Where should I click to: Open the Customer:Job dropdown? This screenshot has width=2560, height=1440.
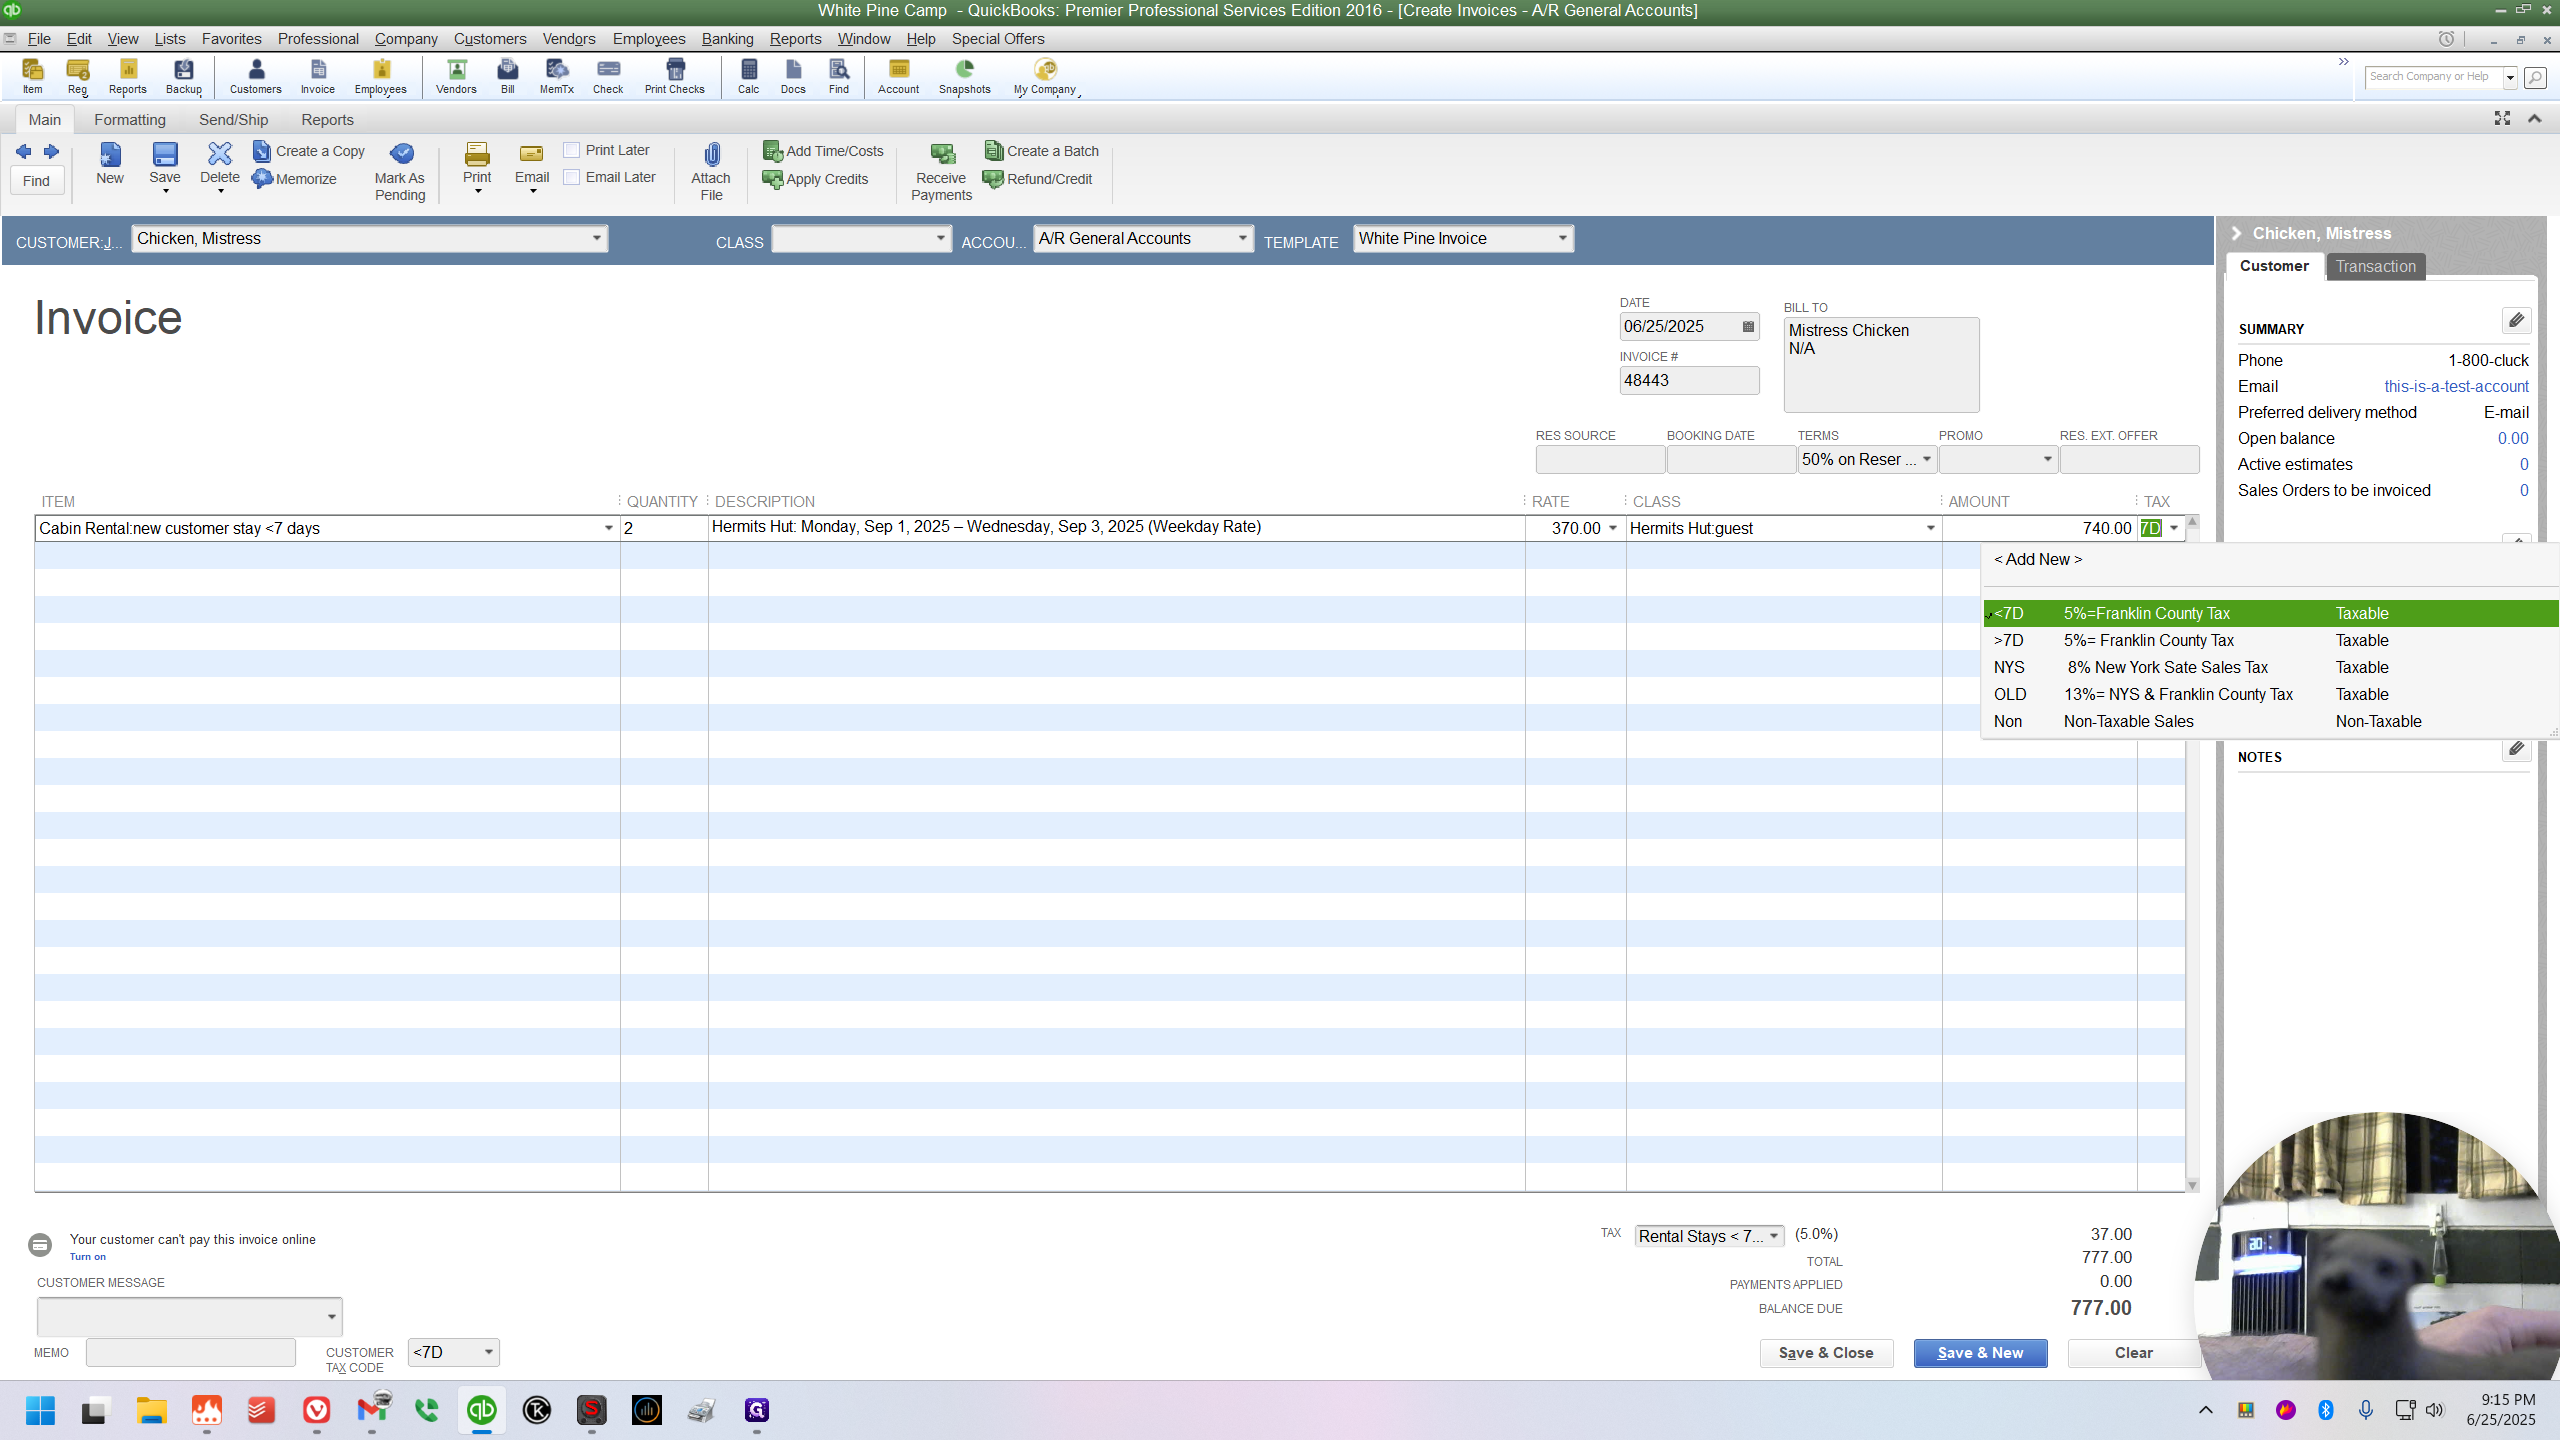[x=596, y=238]
